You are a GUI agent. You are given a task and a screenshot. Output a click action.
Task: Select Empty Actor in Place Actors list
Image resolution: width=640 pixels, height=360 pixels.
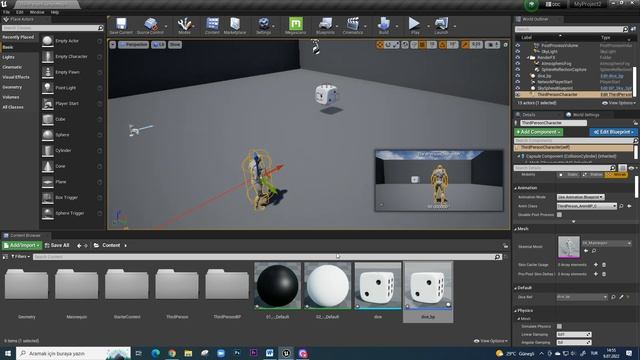click(72, 41)
